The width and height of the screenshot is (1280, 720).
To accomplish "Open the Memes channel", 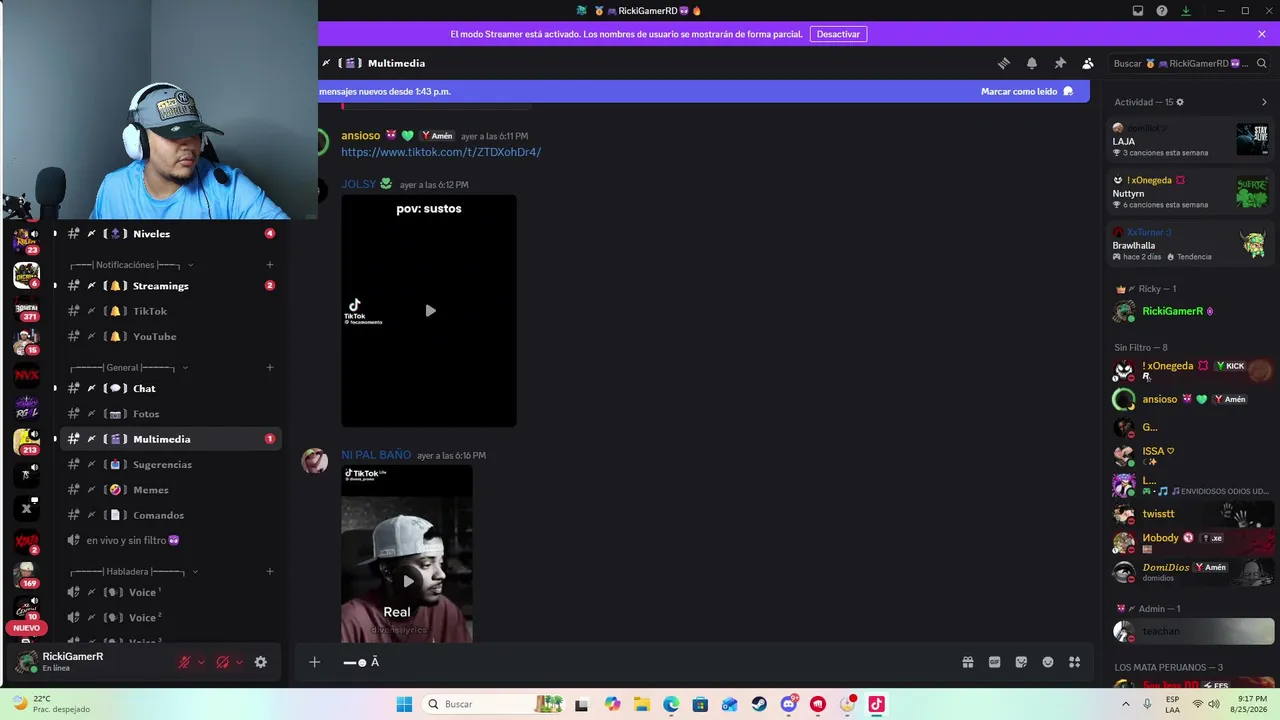I will 170,490.
